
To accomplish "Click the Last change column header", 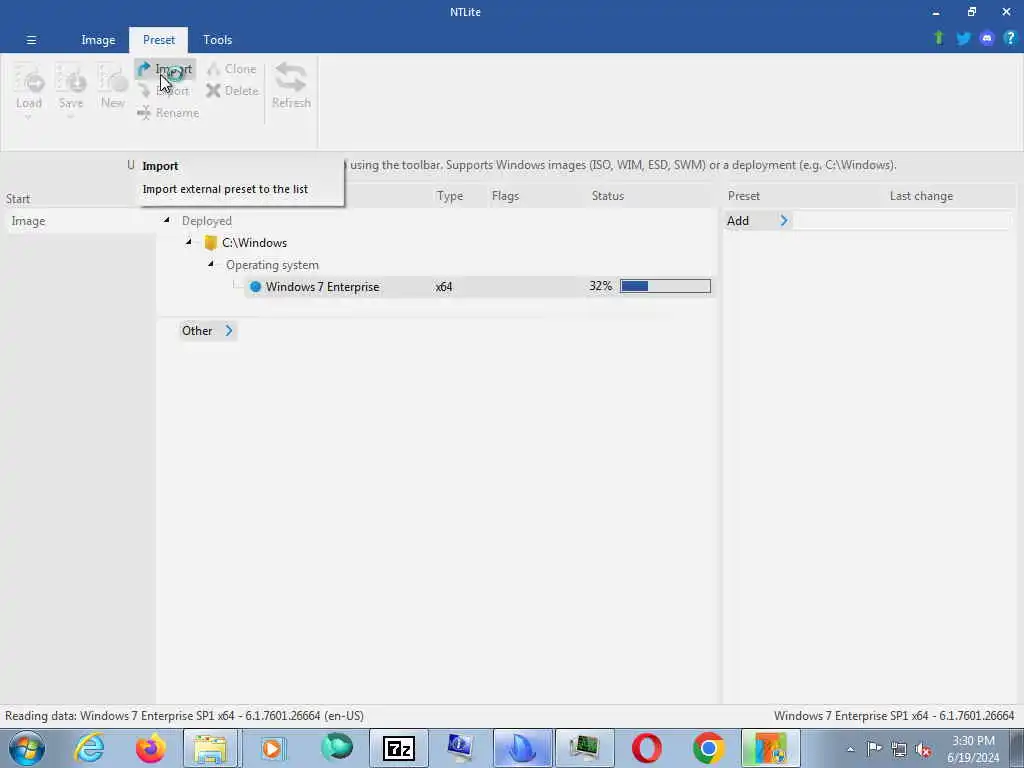I will tap(921, 196).
